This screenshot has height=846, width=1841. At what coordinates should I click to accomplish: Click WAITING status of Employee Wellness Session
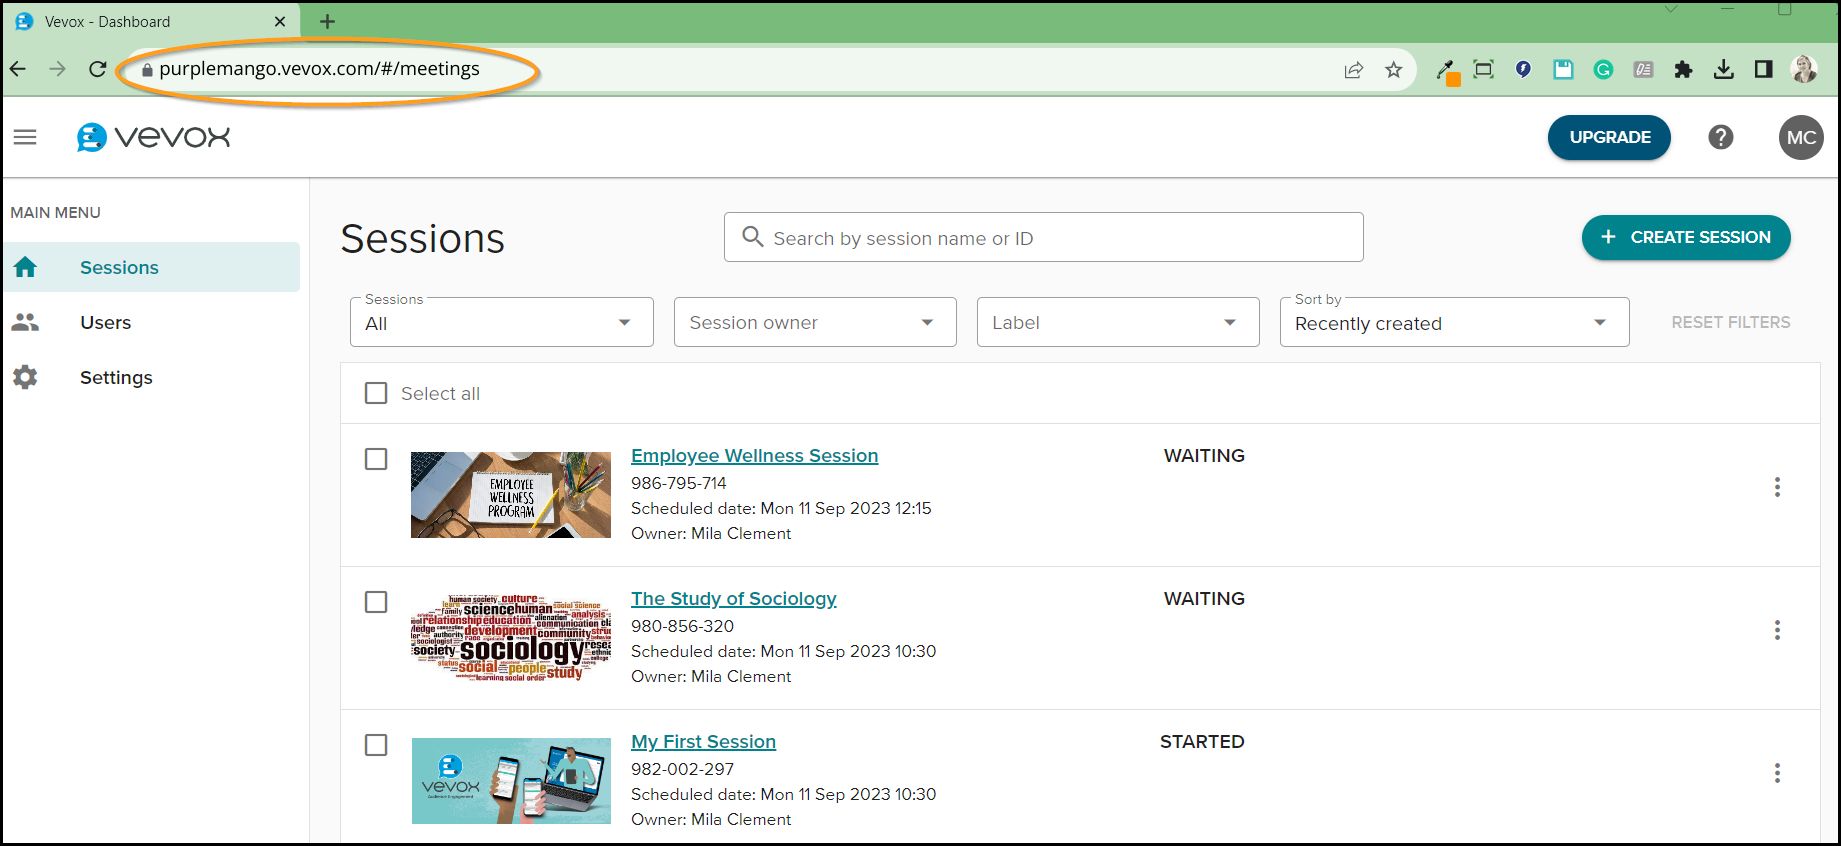[1204, 456]
